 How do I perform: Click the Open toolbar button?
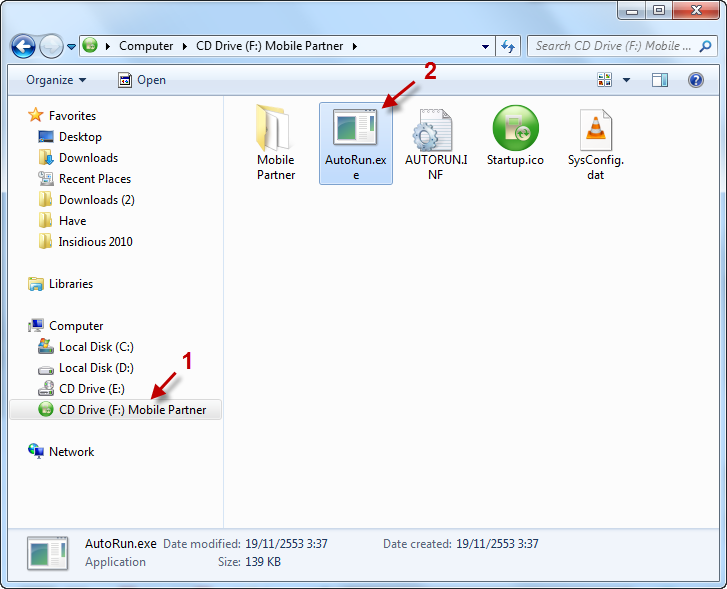142,80
